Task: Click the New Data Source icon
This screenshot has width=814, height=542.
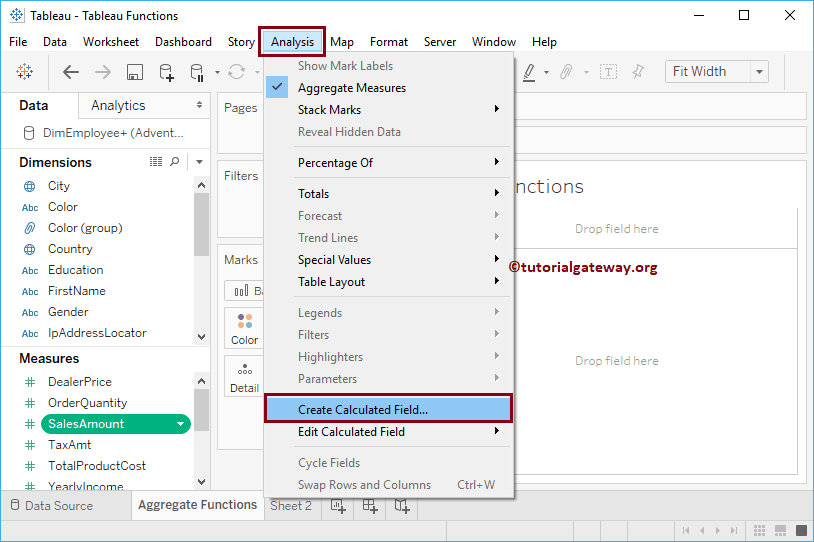Action: tap(167, 72)
